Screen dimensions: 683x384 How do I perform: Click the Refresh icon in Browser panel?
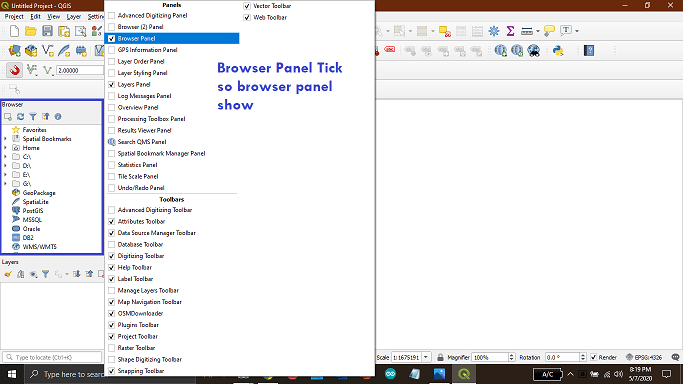(20, 116)
